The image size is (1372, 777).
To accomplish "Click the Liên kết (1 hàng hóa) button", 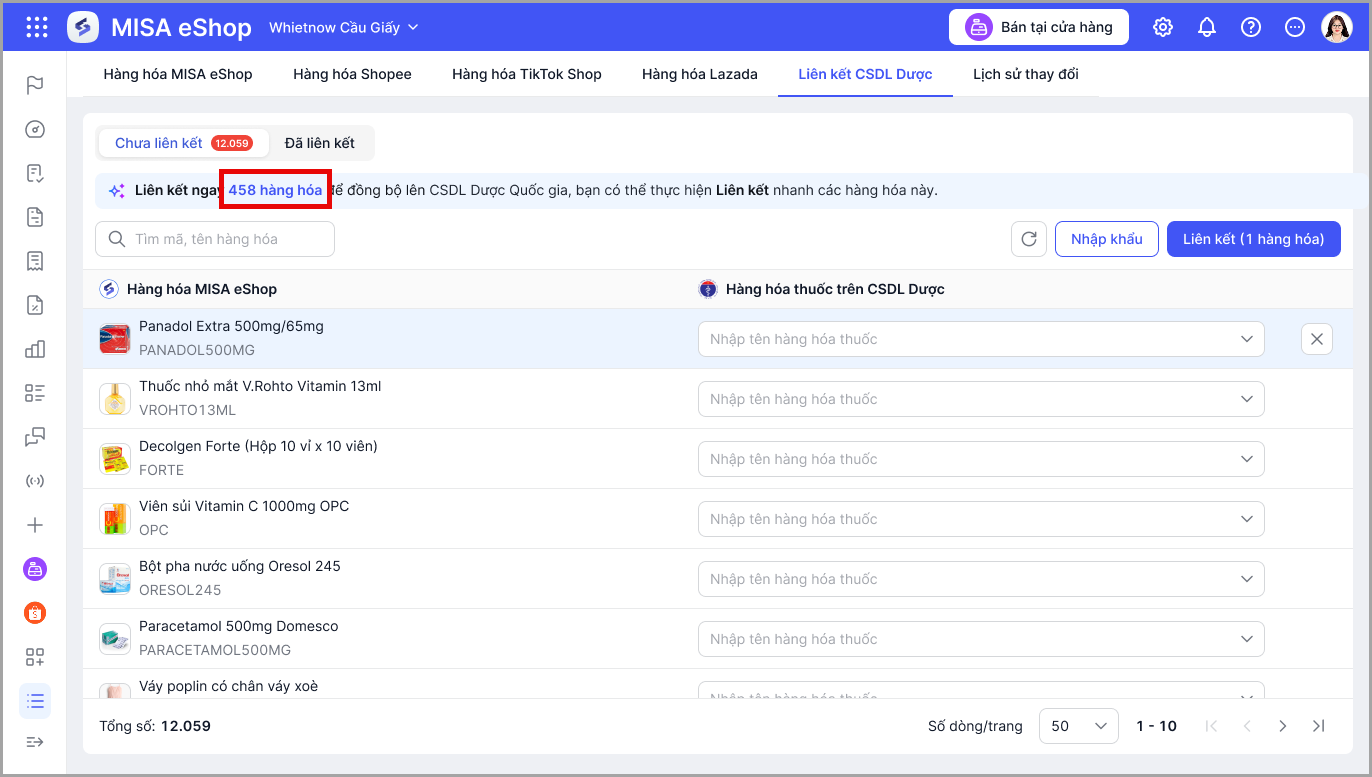I will (1254, 239).
